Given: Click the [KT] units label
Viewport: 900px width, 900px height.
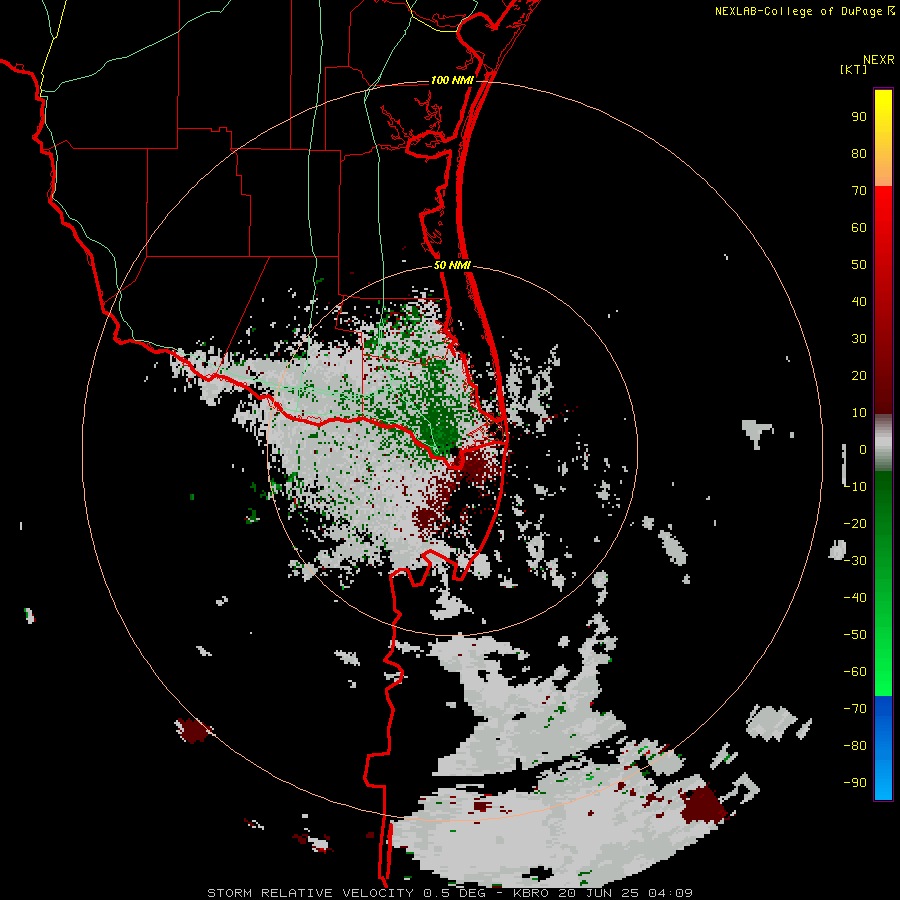Looking at the screenshot, I should pyautogui.click(x=854, y=69).
